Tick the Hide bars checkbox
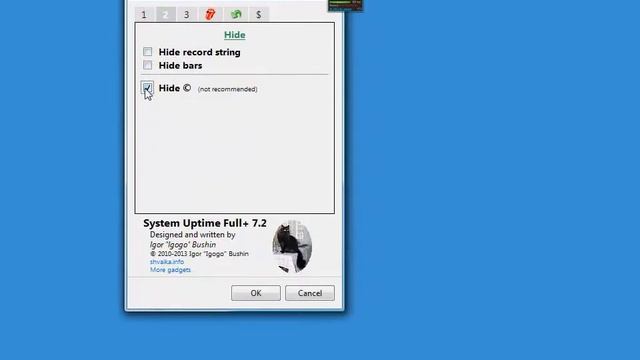This screenshot has height=360, width=640. point(147,65)
